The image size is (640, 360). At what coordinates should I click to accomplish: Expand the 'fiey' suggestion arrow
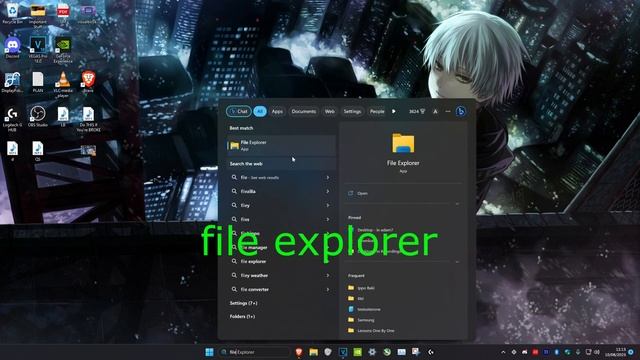click(328, 205)
